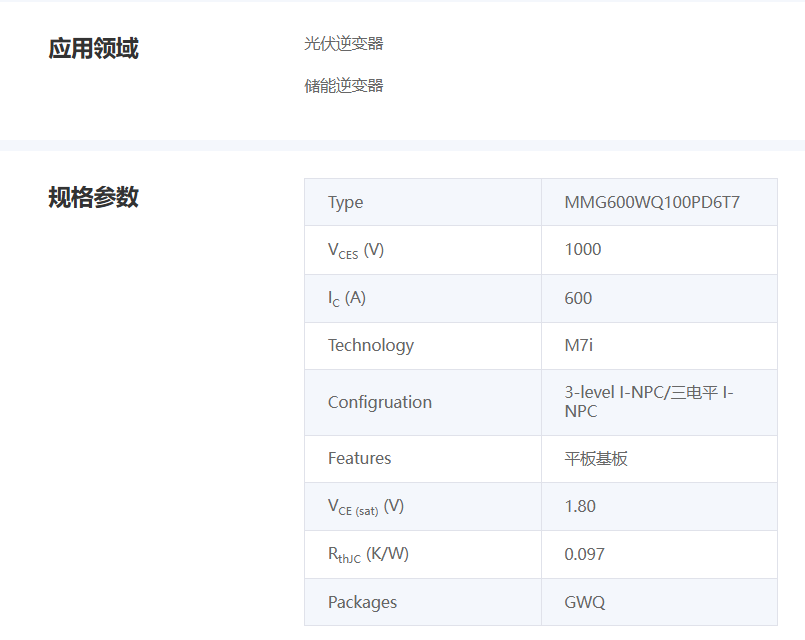
Task: Click the 1000 voltage value cell
Action: (583, 250)
